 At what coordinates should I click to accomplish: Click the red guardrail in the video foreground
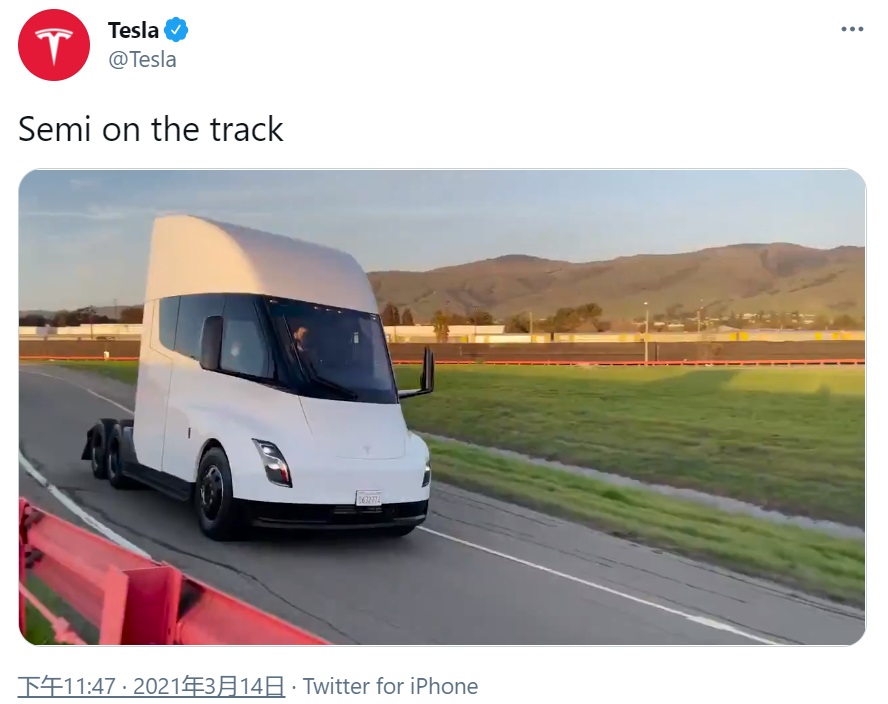pos(142,589)
